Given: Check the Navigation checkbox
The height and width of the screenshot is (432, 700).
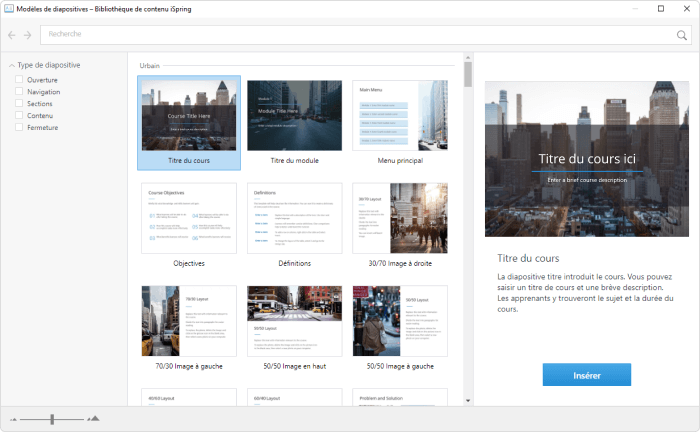Looking at the screenshot, I should (19, 91).
